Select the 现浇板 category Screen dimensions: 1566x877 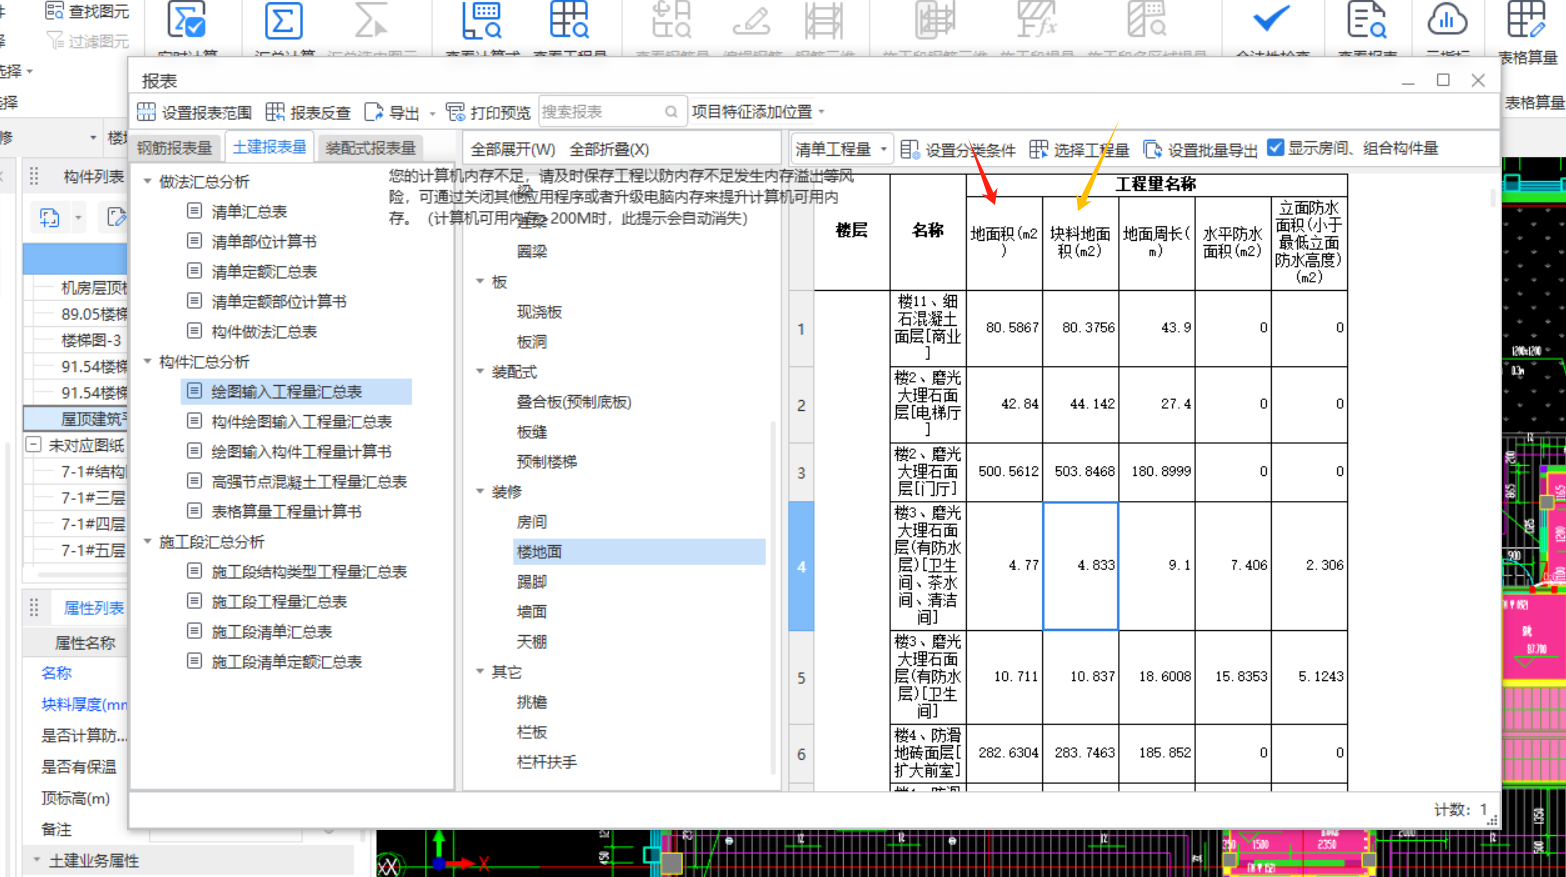pos(539,312)
